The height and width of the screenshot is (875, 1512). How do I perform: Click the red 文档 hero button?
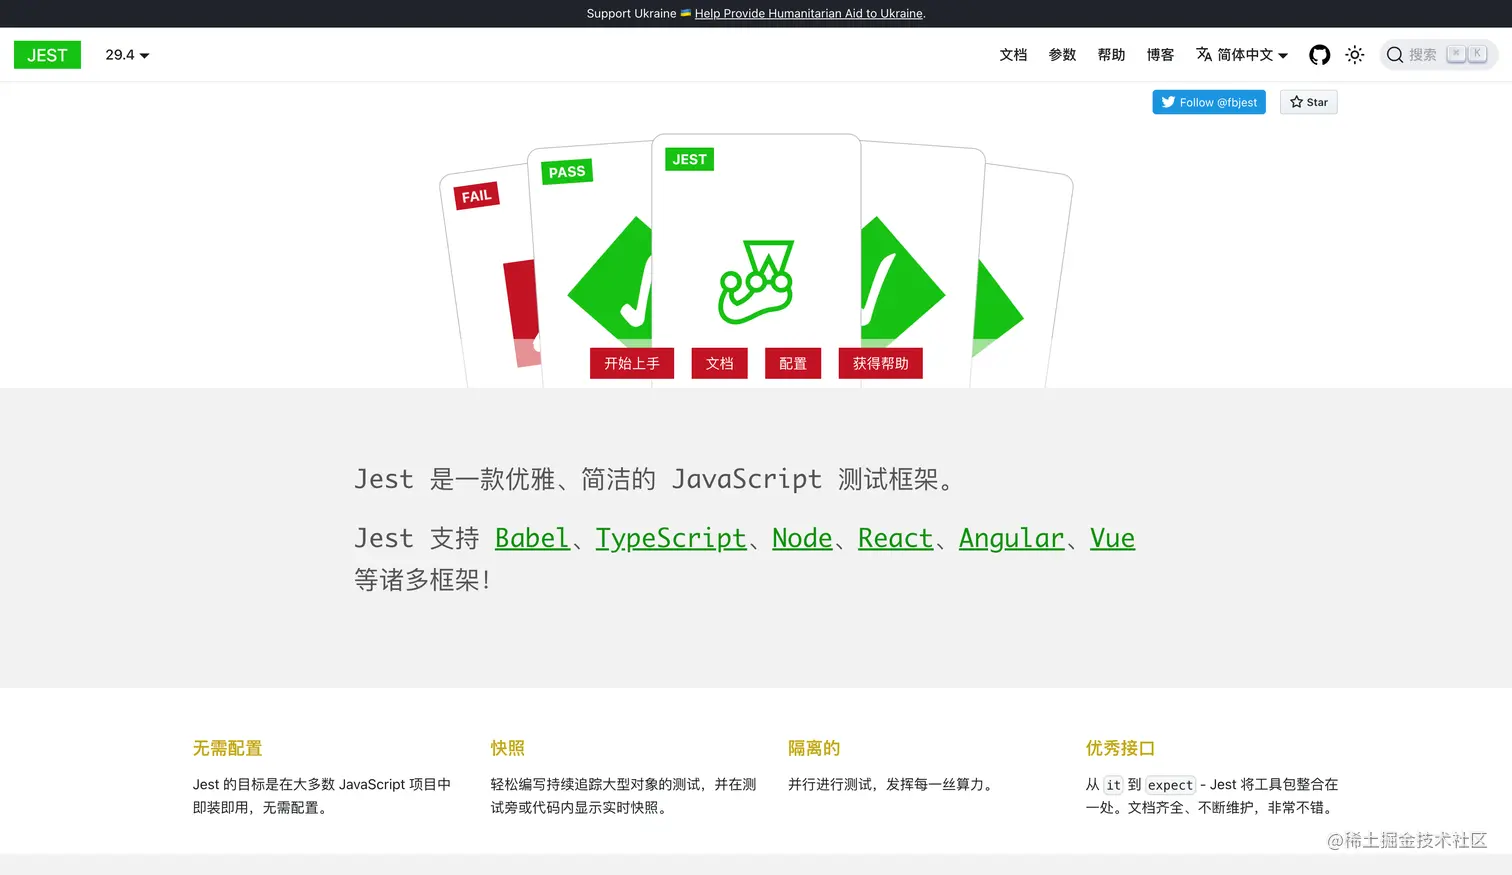(720, 363)
